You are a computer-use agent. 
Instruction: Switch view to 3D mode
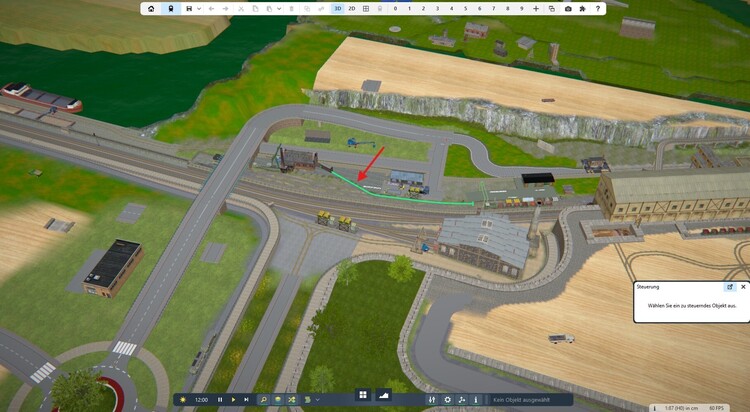337,8
